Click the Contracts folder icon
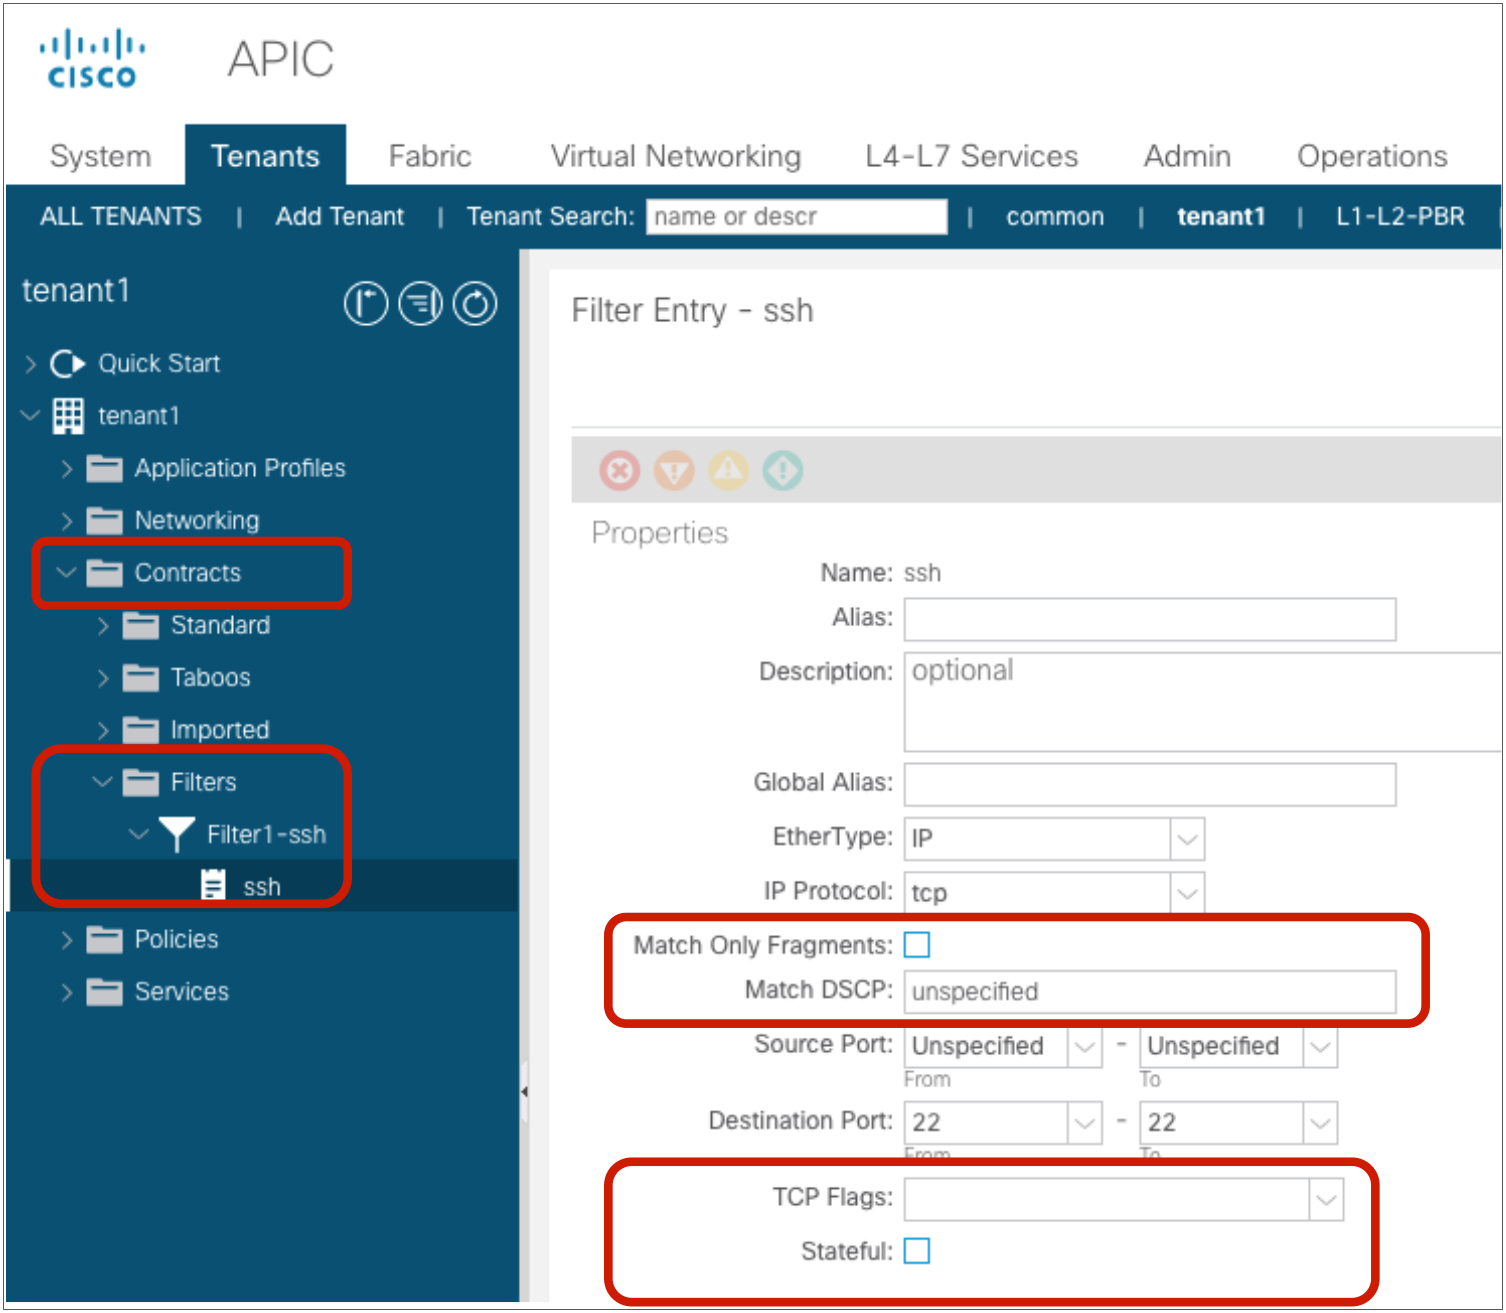This screenshot has height=1313, width=1506. [x=104, y=573]
